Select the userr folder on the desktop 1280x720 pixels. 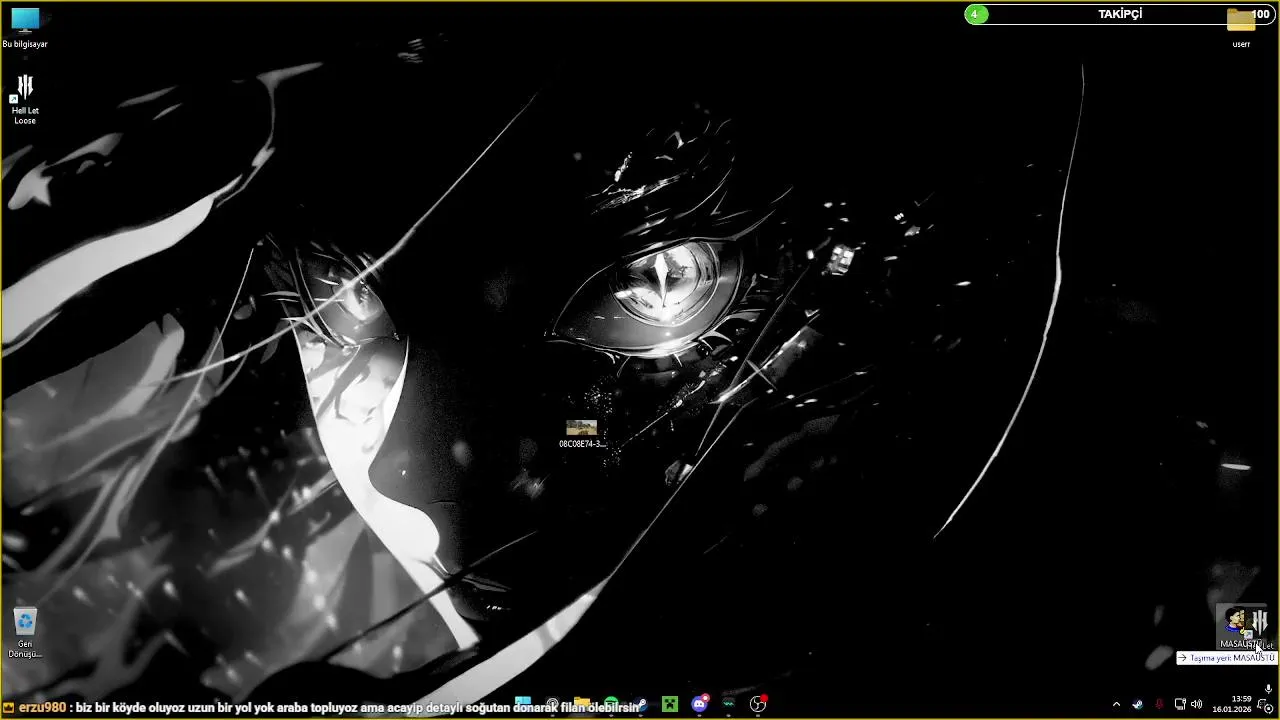pyautogui.click(x=1241, y=26)
